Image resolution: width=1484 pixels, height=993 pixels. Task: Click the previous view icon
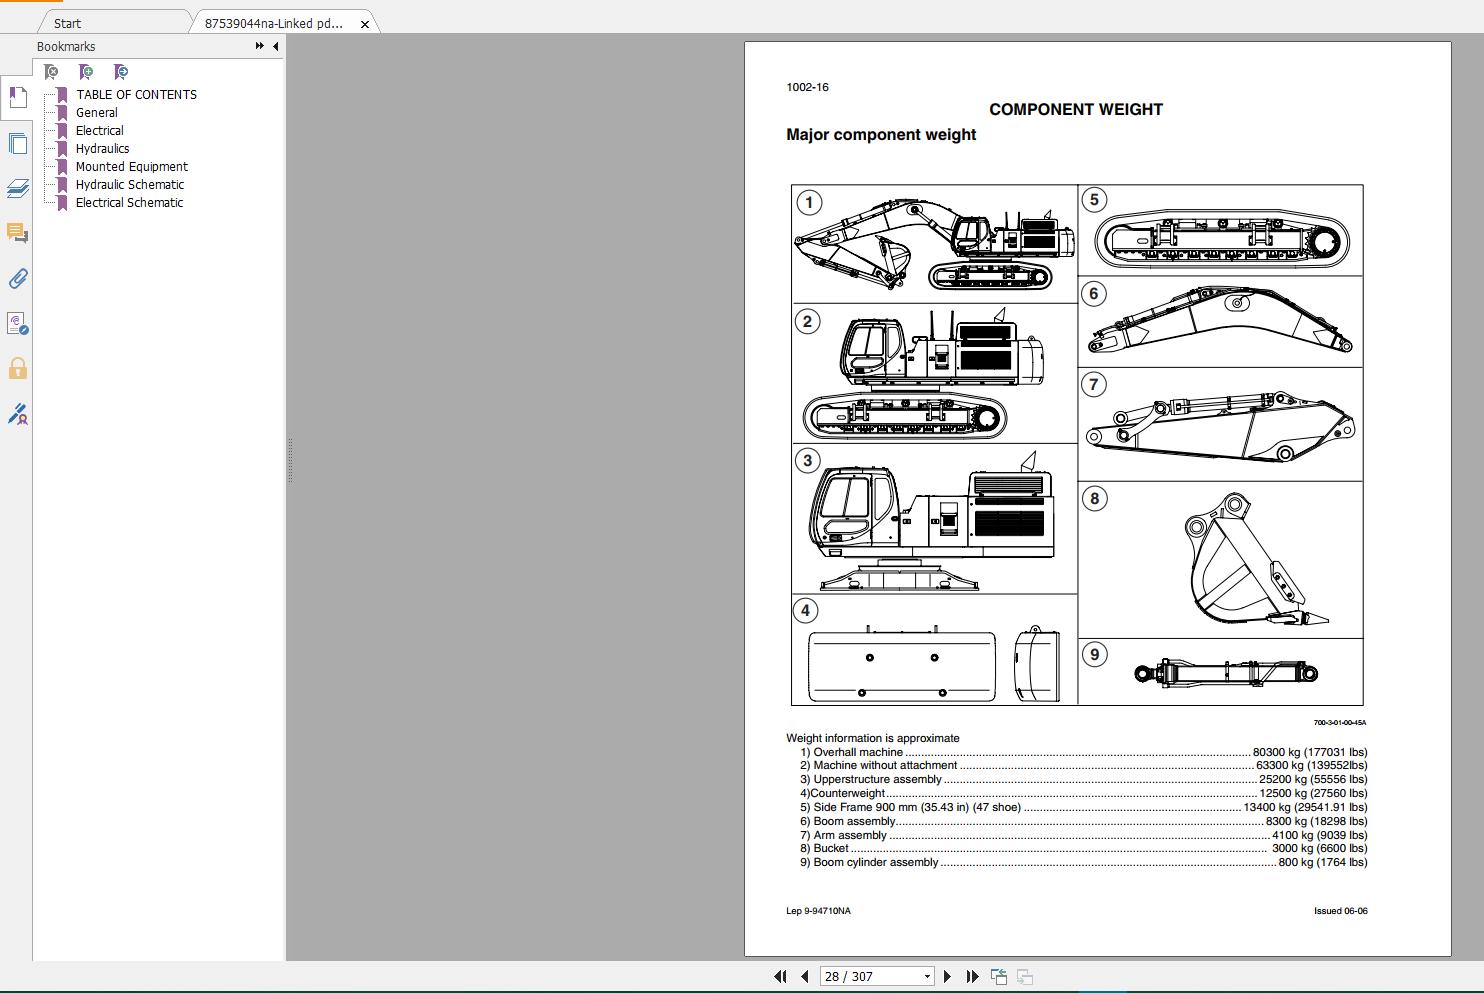(998, 977)
